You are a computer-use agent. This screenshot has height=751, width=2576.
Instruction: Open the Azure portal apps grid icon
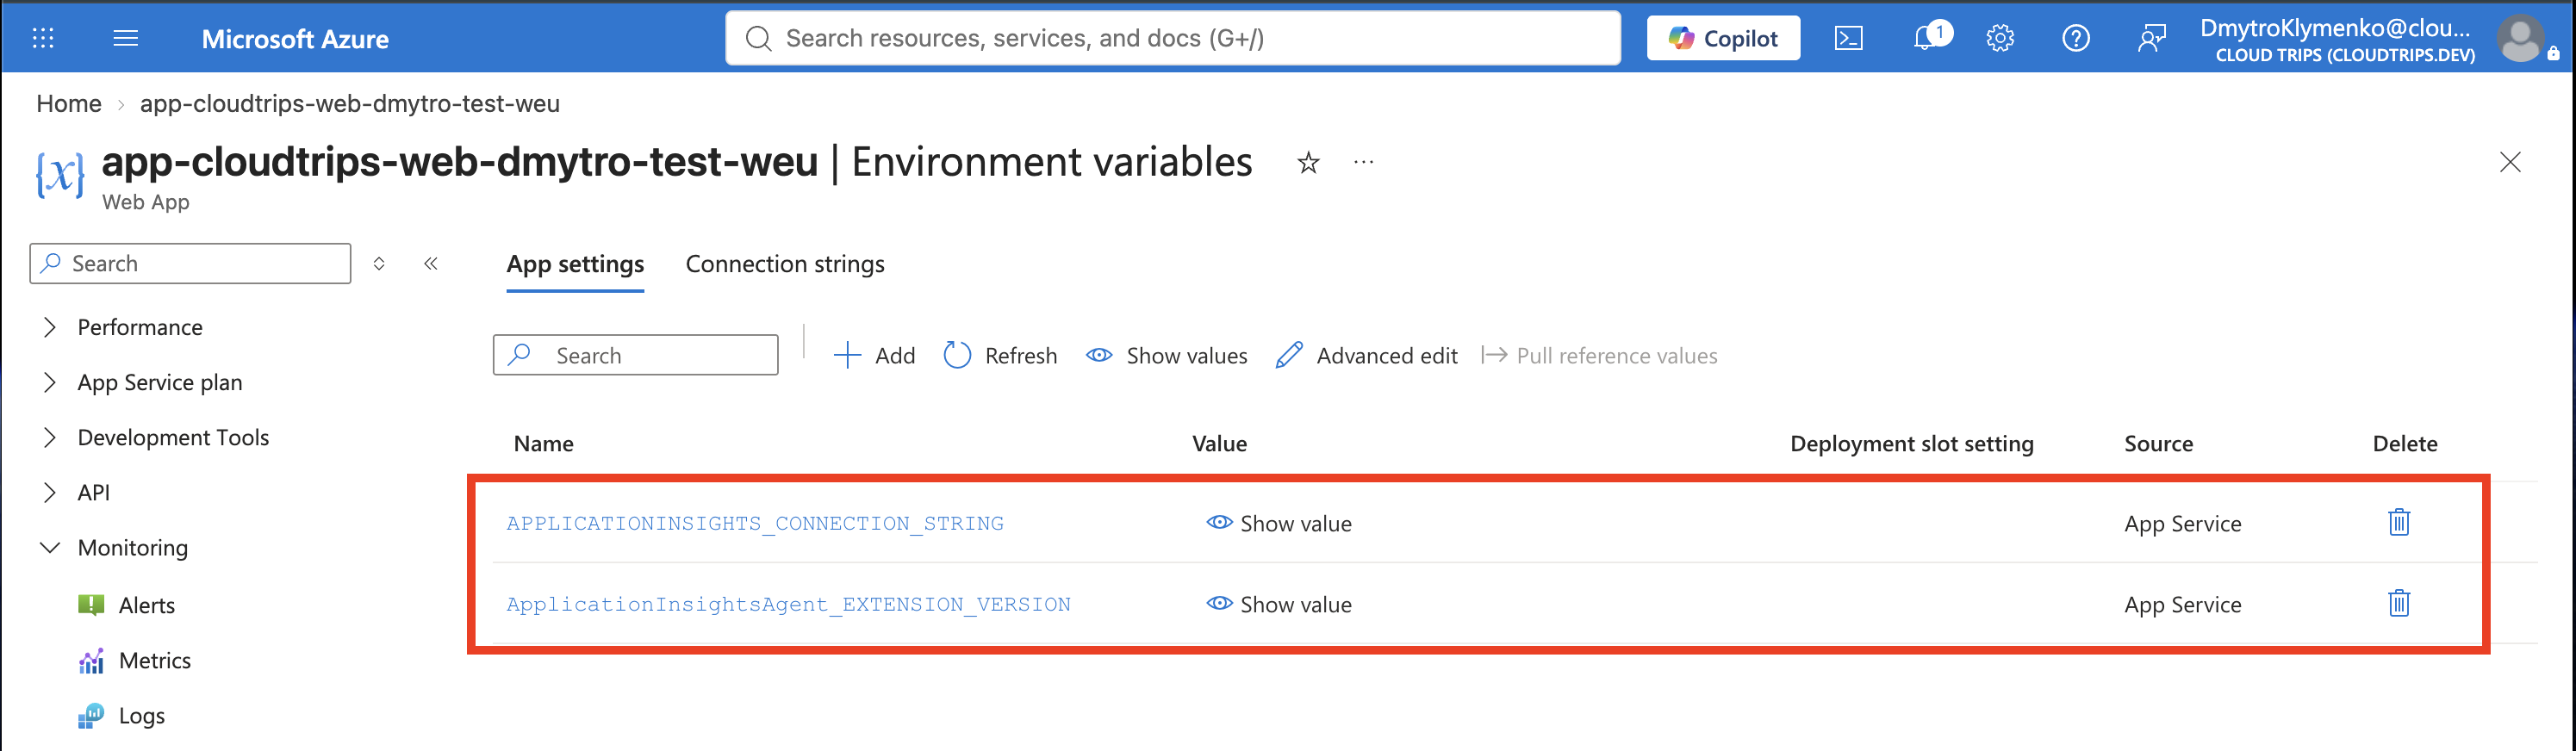pos(43,38)
